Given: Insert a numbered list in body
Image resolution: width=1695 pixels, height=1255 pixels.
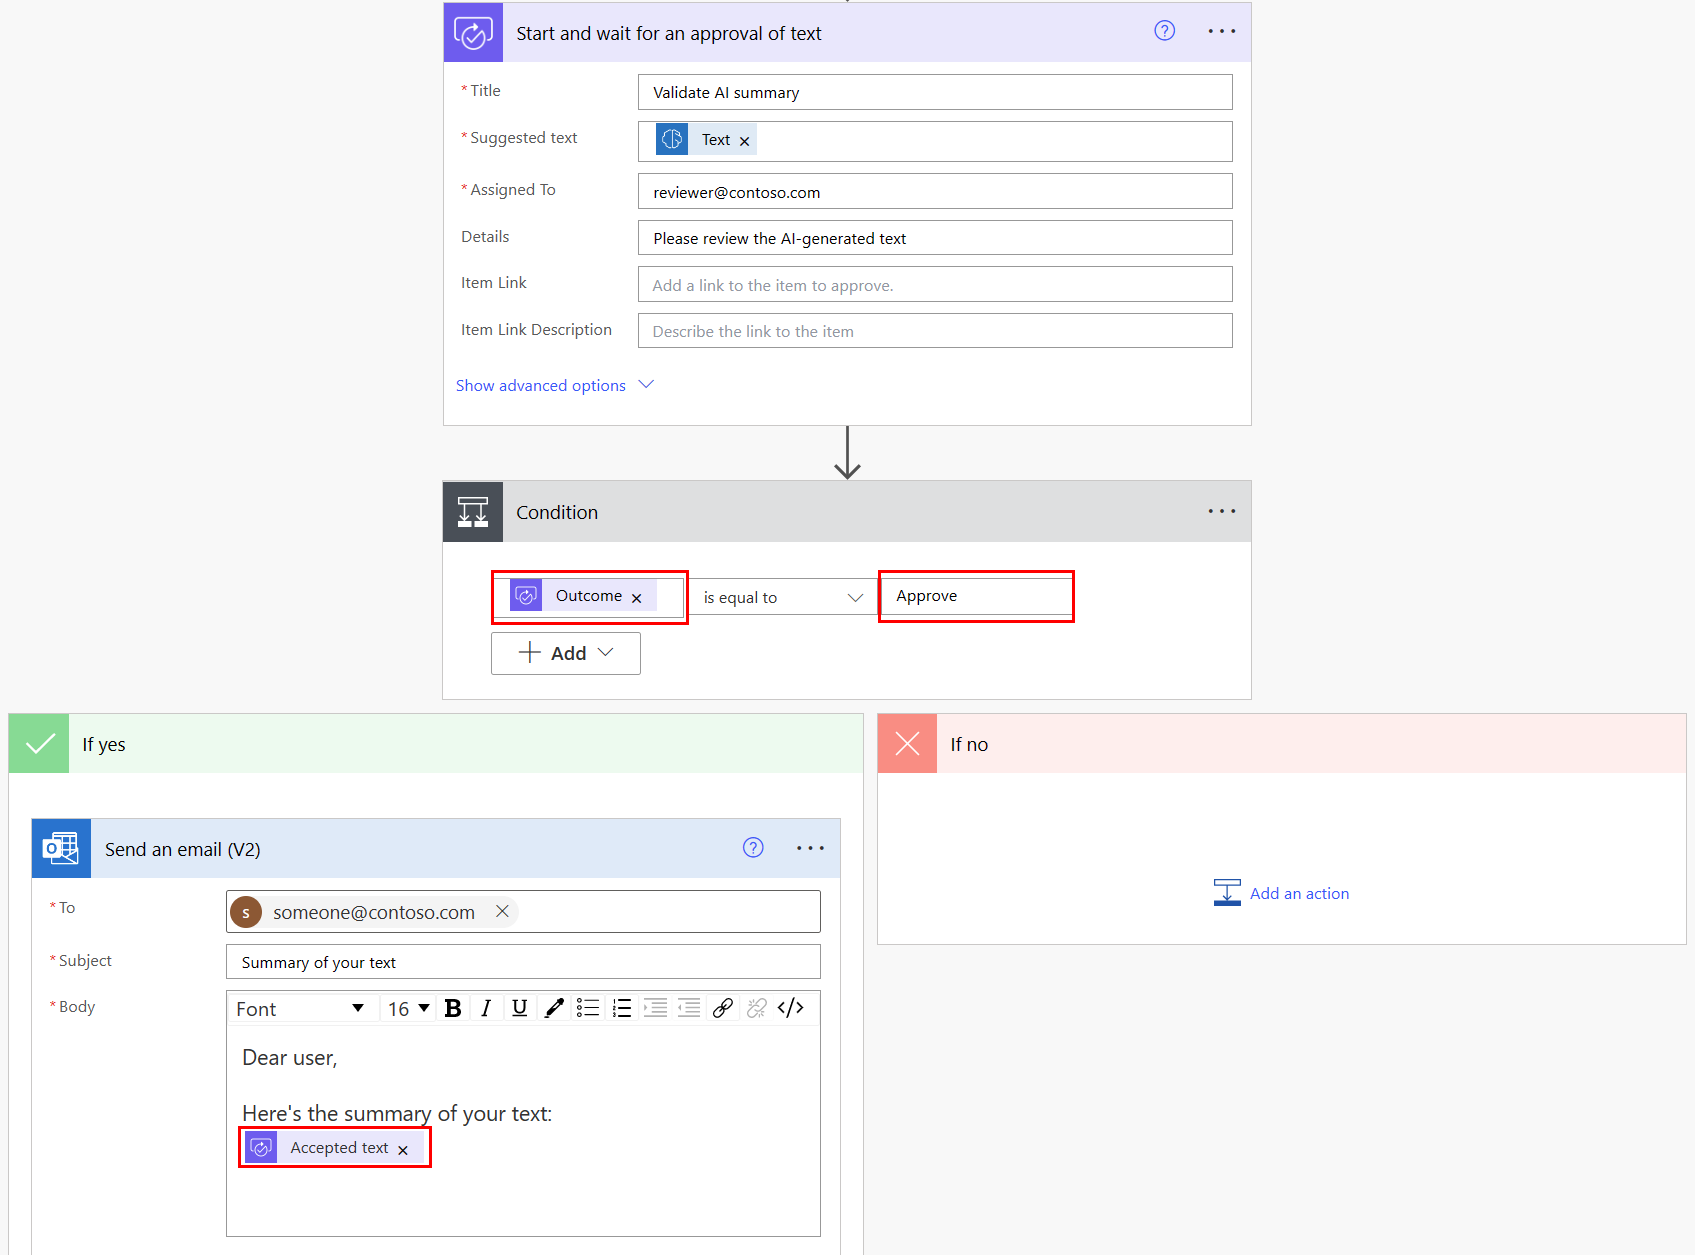Looking at the screenshot, I should [x=622, y=1008].
